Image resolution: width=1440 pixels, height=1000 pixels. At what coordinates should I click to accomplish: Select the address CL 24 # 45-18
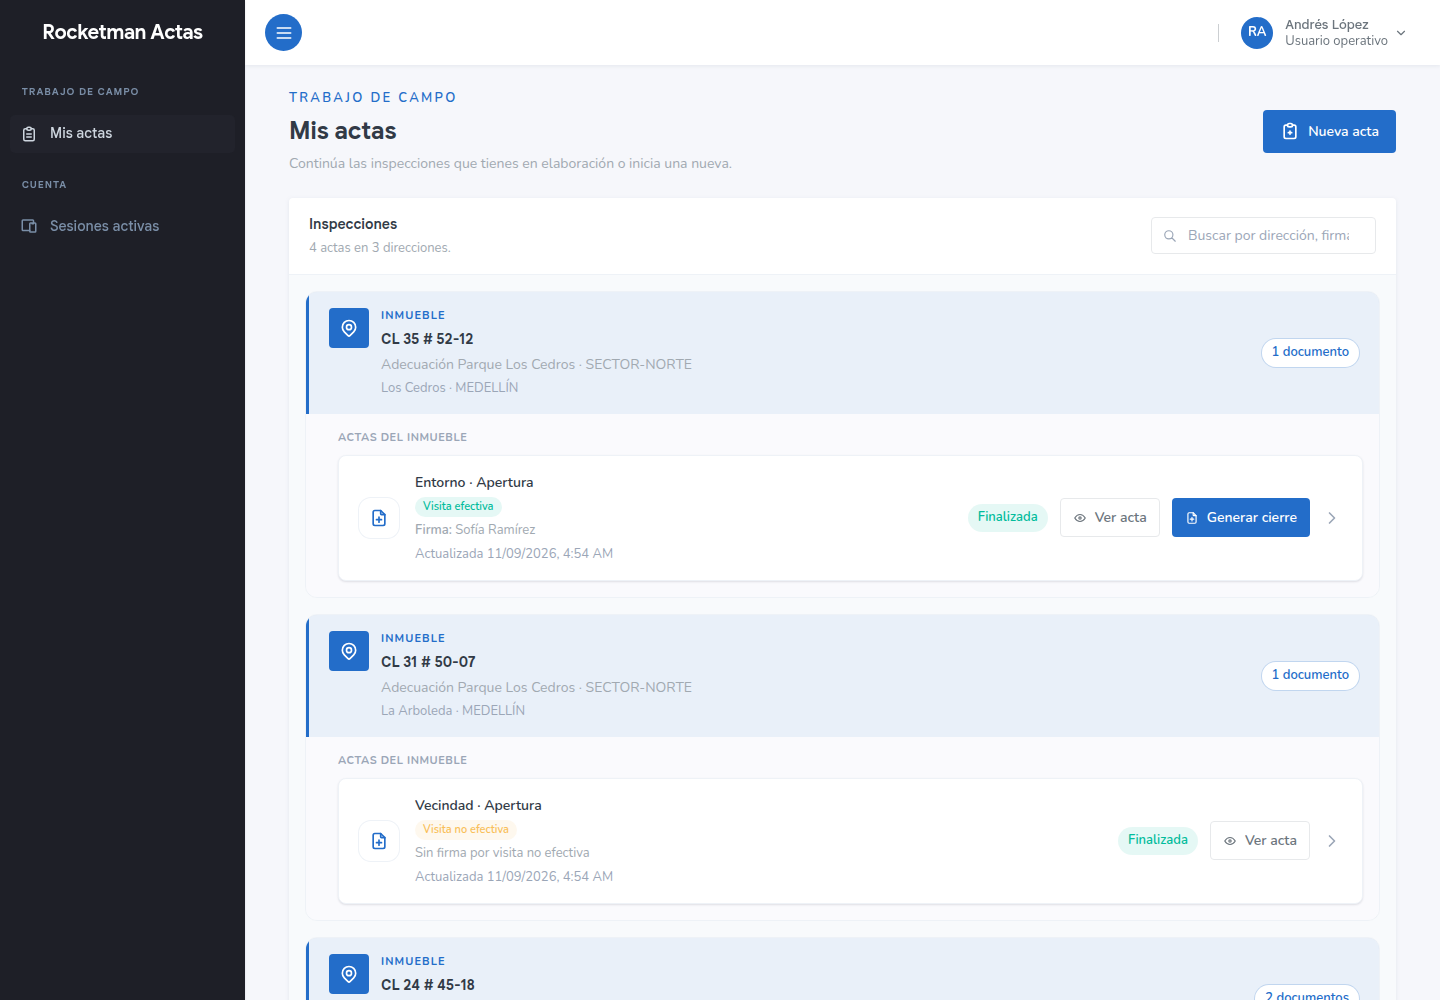[428, 985]
